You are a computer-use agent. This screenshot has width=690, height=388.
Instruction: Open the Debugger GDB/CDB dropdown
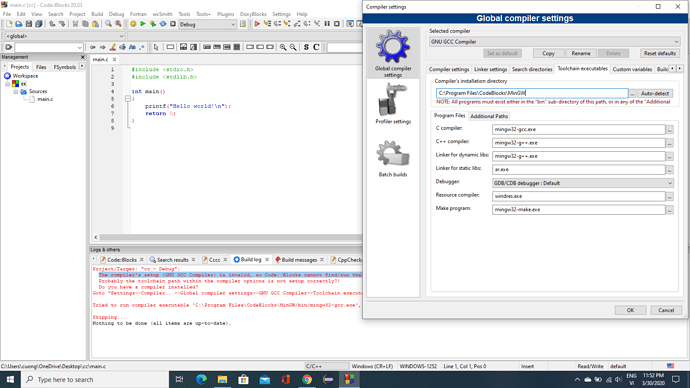tap(583, 183)
